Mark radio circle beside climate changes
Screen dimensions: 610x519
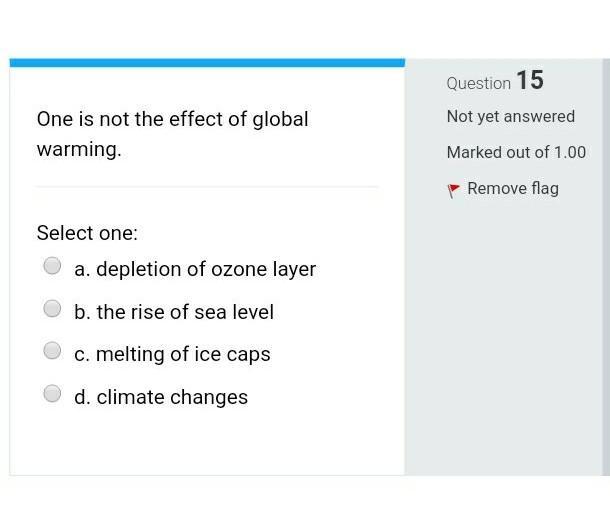coord(52,394)
